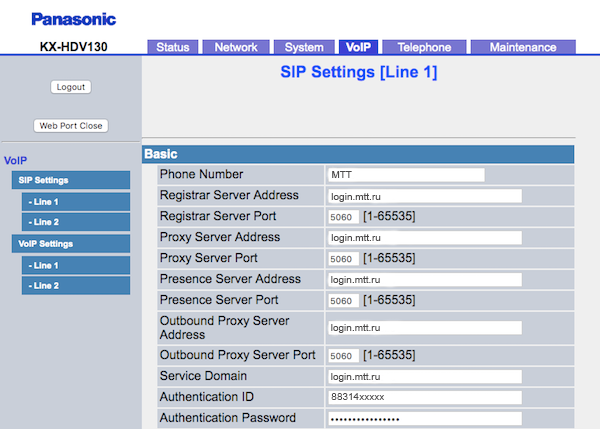Select Line 1 under SIP Settings
Viewport: 600px width, 429px height.
click(77, 201)
